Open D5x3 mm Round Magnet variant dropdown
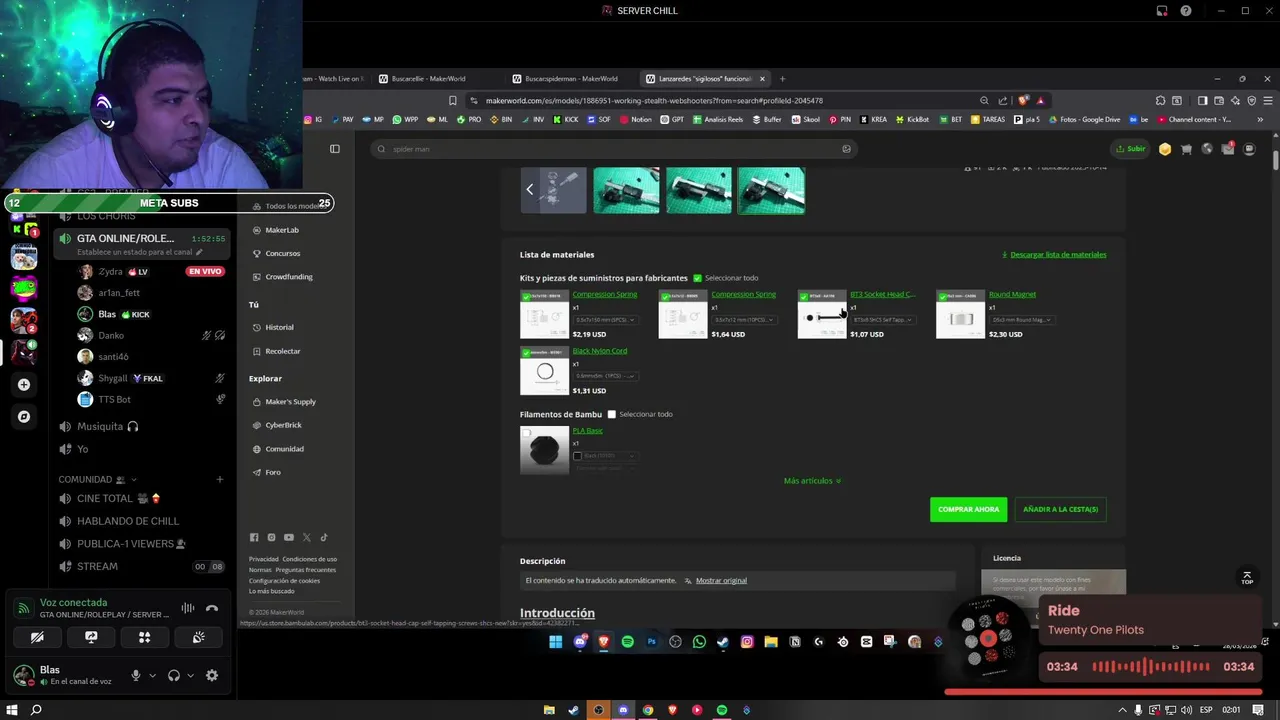Screen dimensions: 1280x720 1021,320
